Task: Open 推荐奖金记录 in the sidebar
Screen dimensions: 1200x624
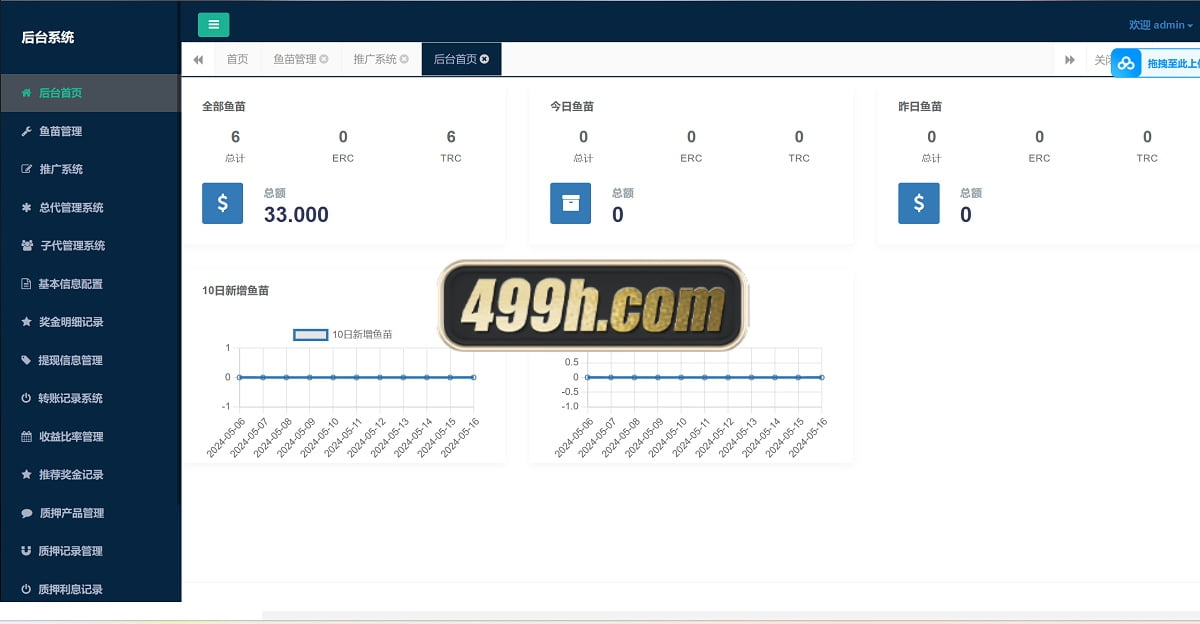Action: 90,475
